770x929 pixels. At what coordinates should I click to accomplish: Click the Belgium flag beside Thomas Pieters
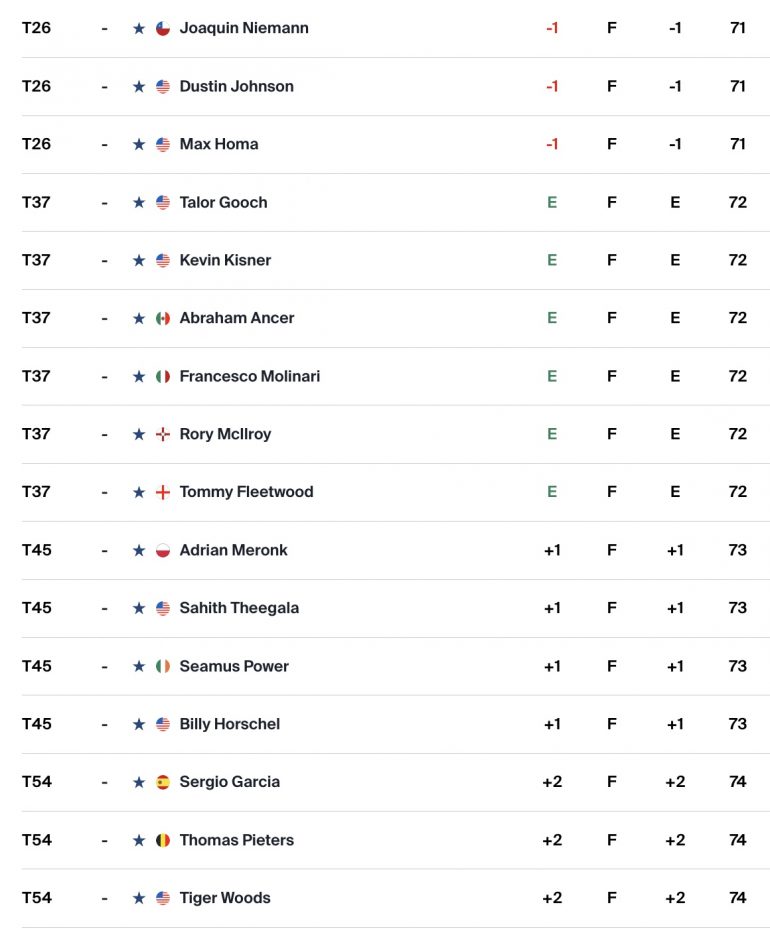click(x=163, y=840)
